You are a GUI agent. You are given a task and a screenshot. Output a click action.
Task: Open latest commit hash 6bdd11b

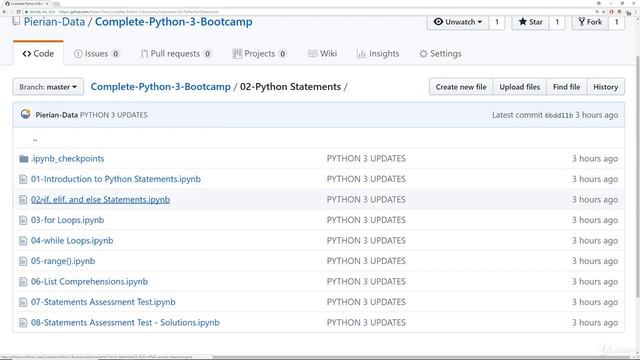[x=559, y=116]
